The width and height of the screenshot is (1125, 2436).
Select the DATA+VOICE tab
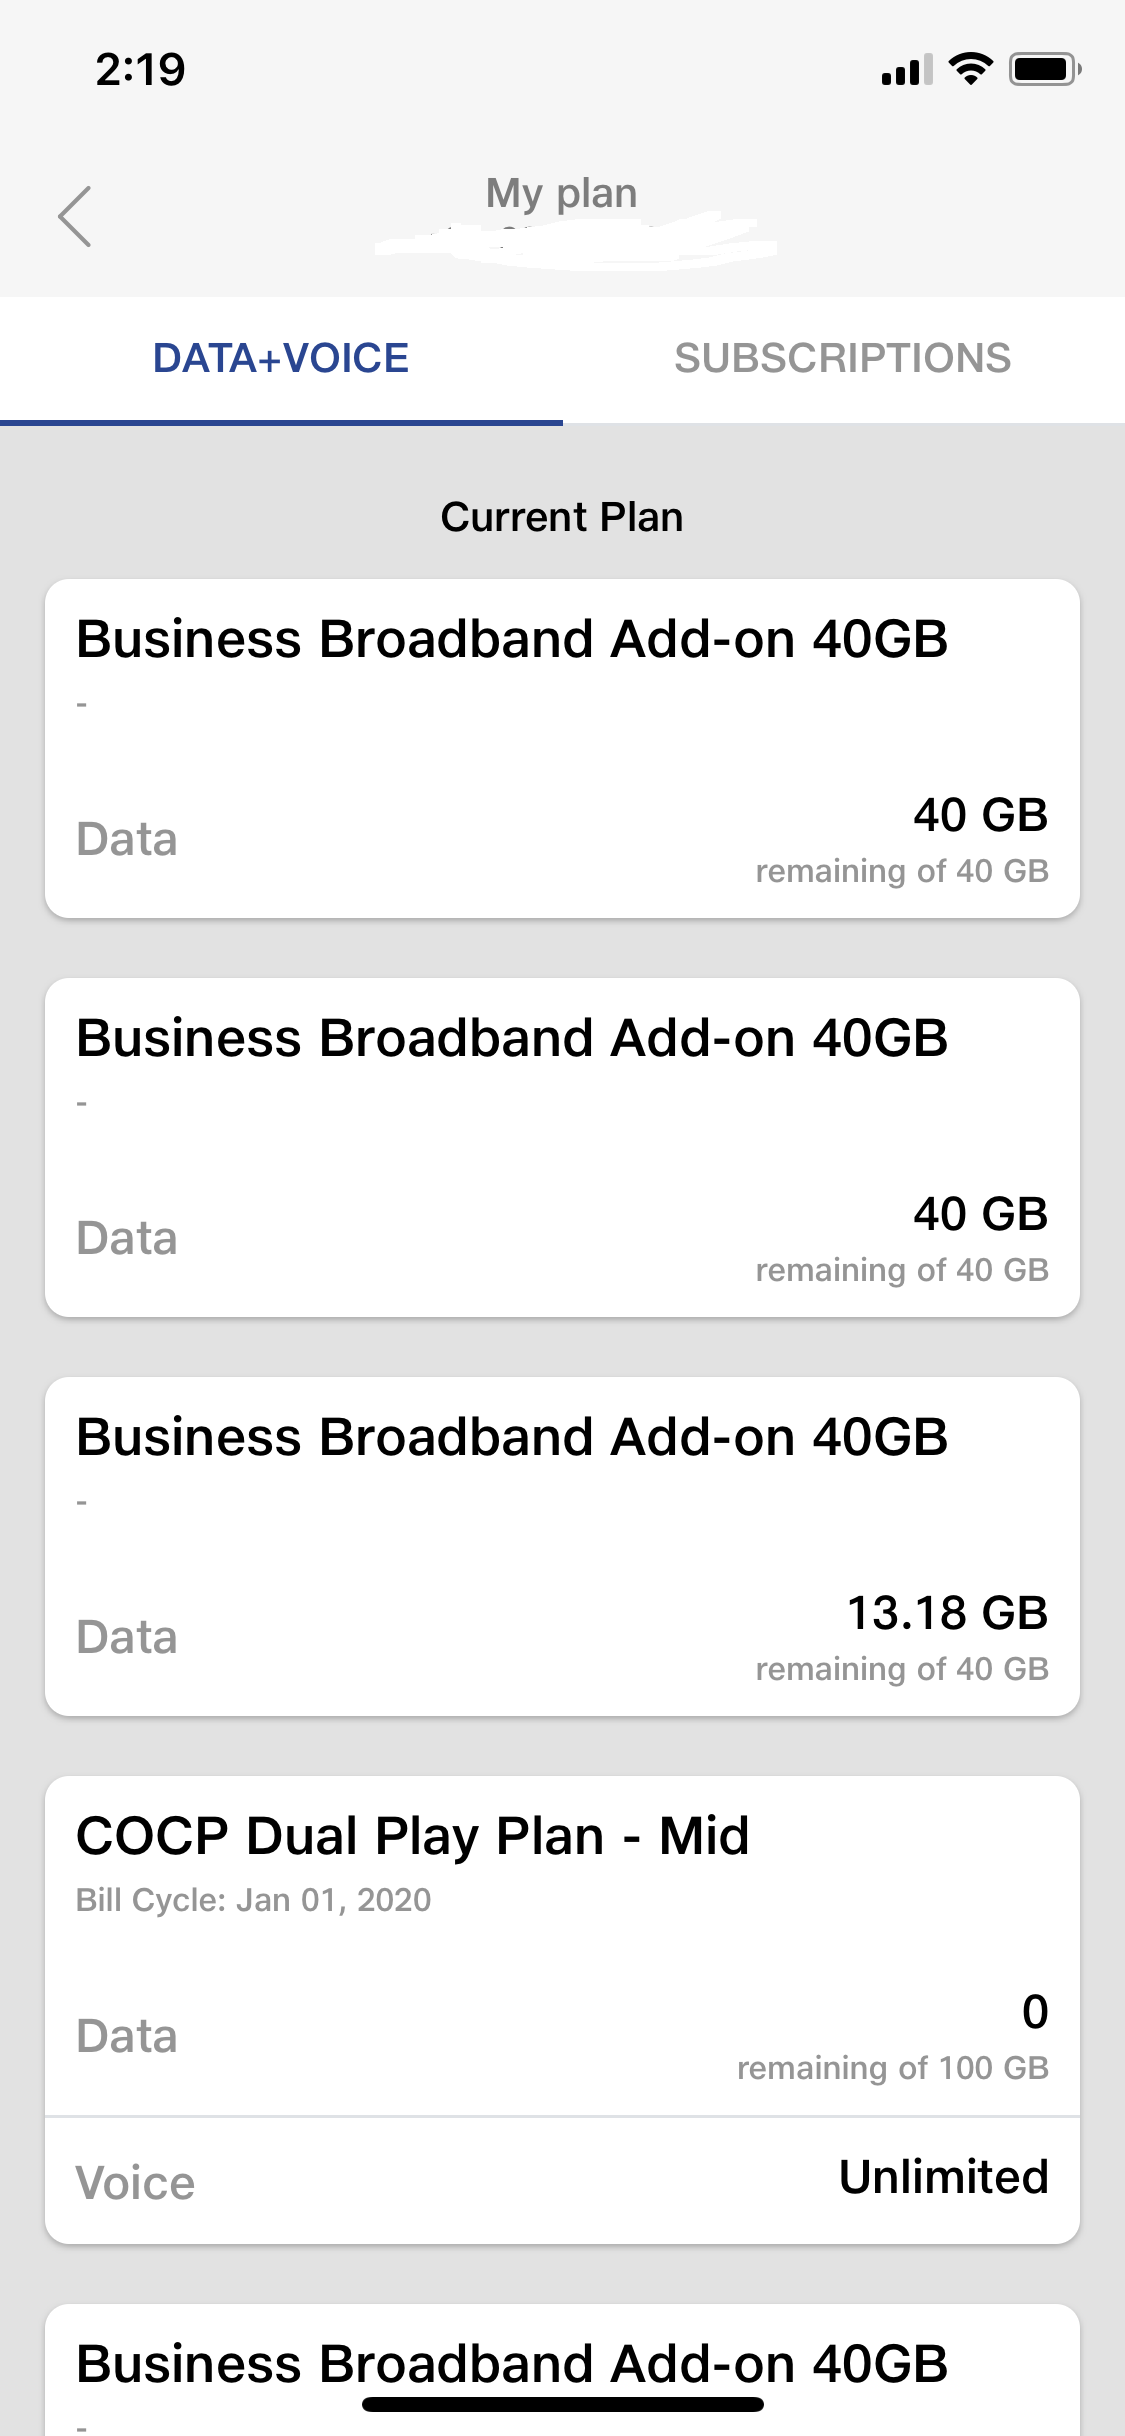point(281,358)
